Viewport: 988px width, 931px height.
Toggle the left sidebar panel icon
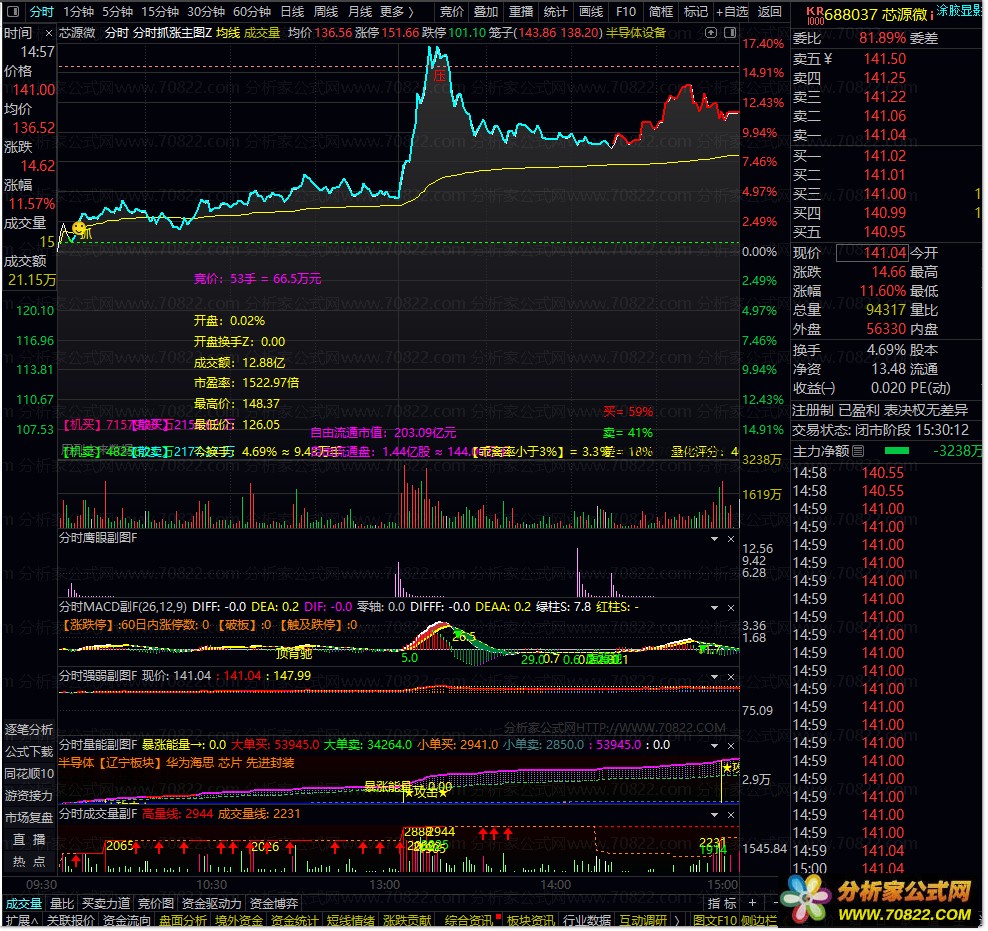(14, 11)
